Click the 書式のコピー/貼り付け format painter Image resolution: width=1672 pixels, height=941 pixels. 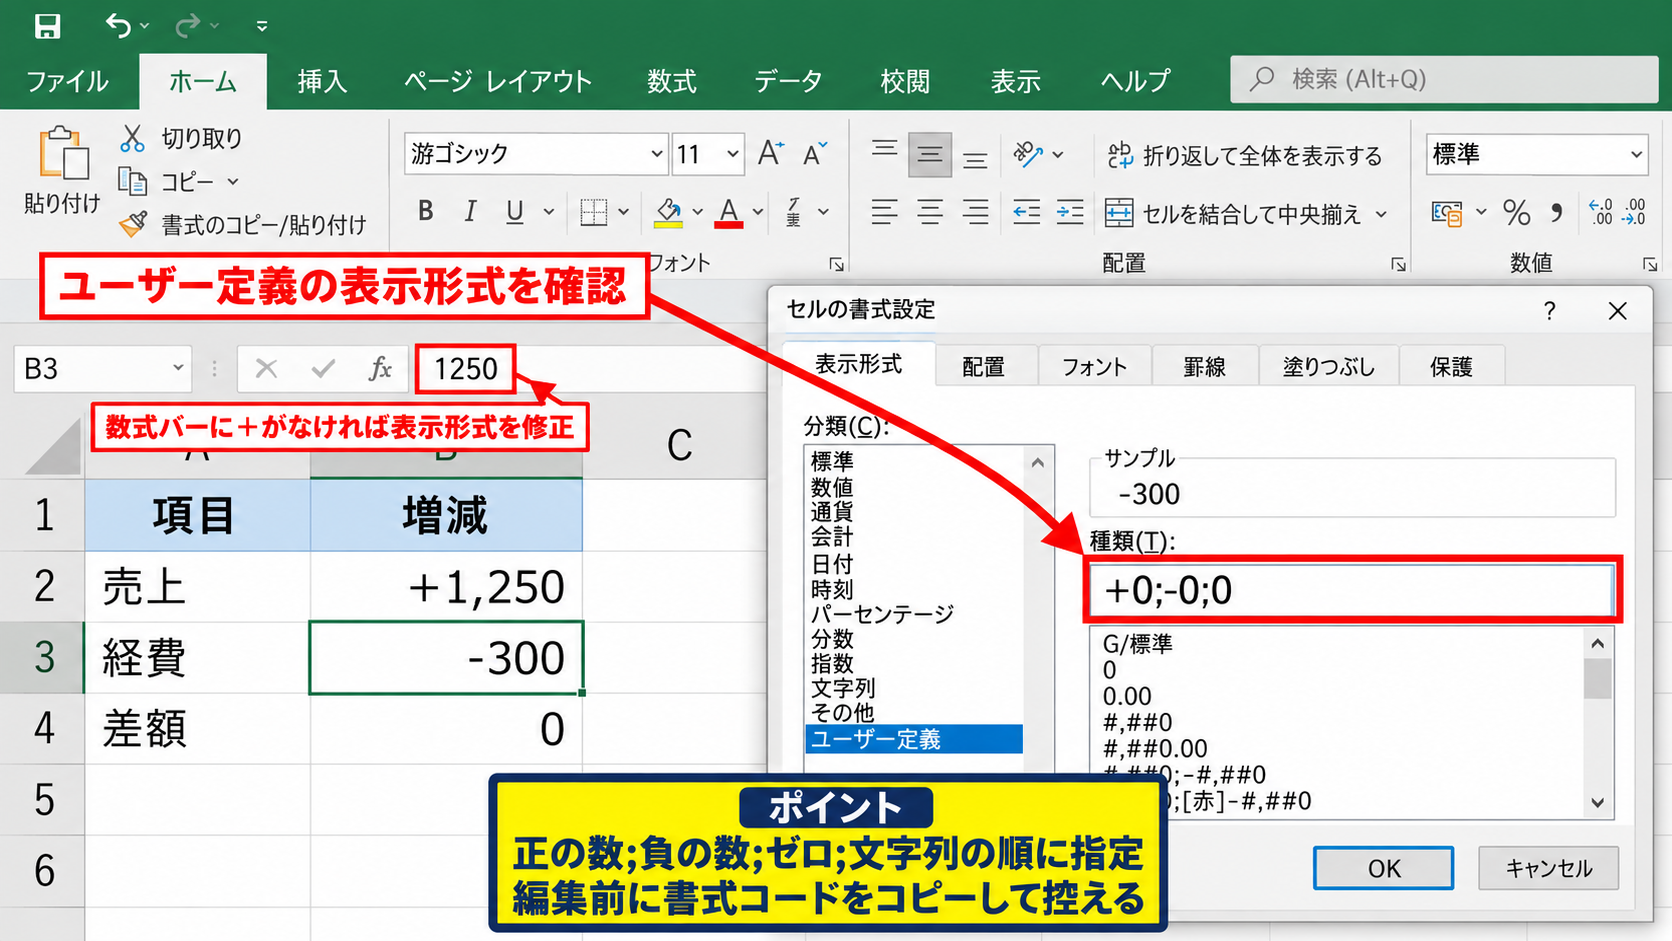coord(245,225)
